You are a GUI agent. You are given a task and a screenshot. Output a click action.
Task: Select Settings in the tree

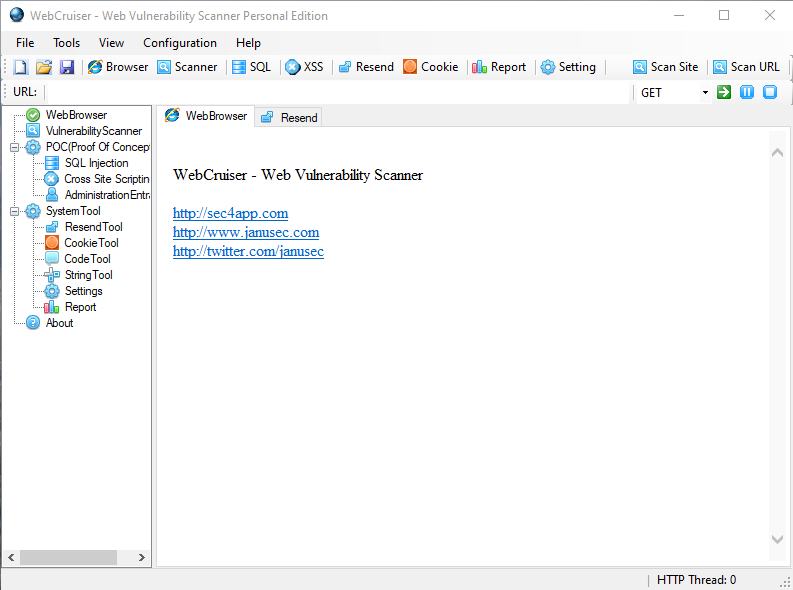(83, 291)
